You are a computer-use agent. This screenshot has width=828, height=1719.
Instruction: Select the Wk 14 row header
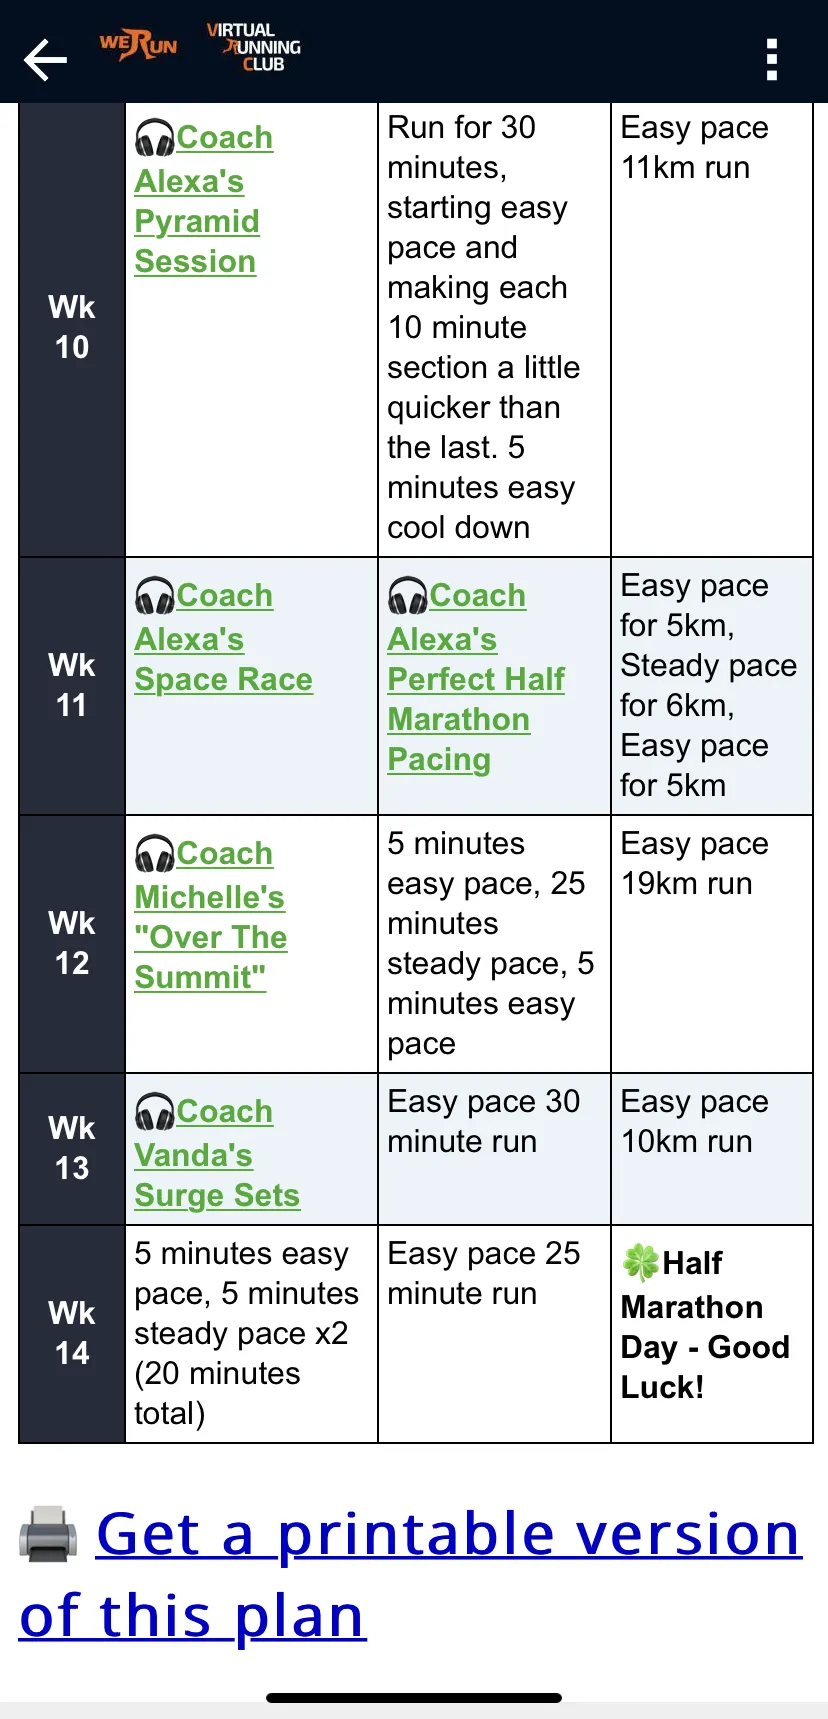click(x=72, y=1333)
